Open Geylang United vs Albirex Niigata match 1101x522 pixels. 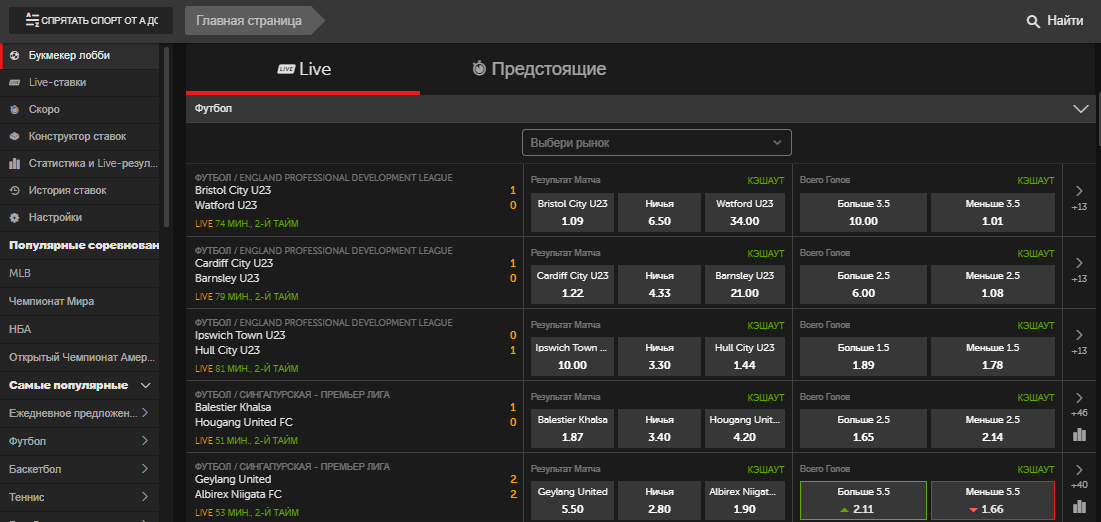pos(355,487)
